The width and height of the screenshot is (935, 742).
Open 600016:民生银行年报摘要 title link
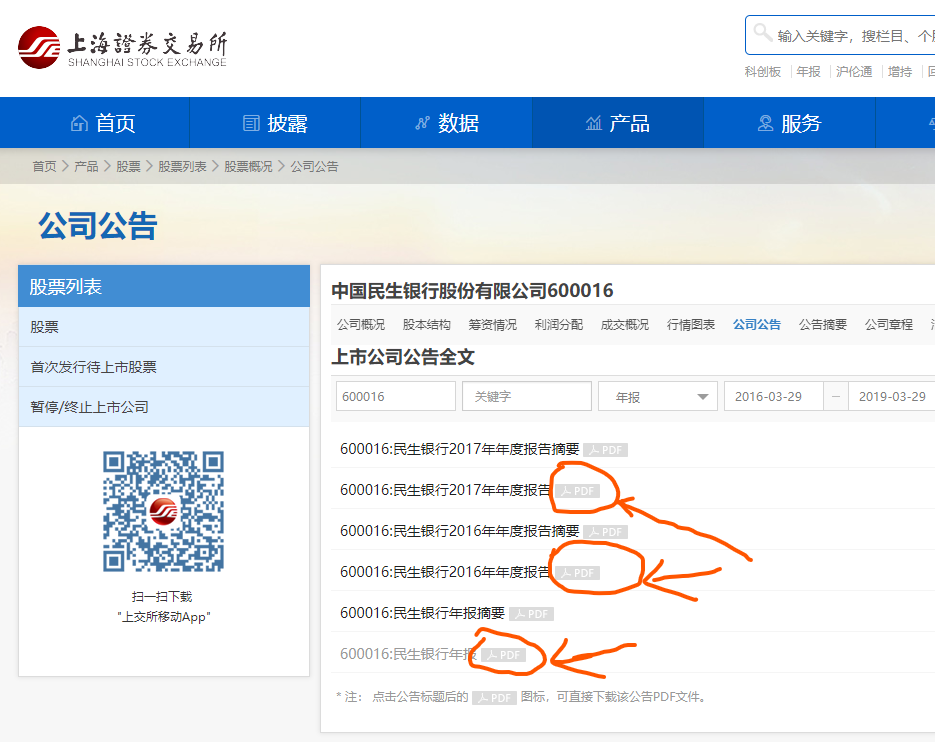pos(422,613)
